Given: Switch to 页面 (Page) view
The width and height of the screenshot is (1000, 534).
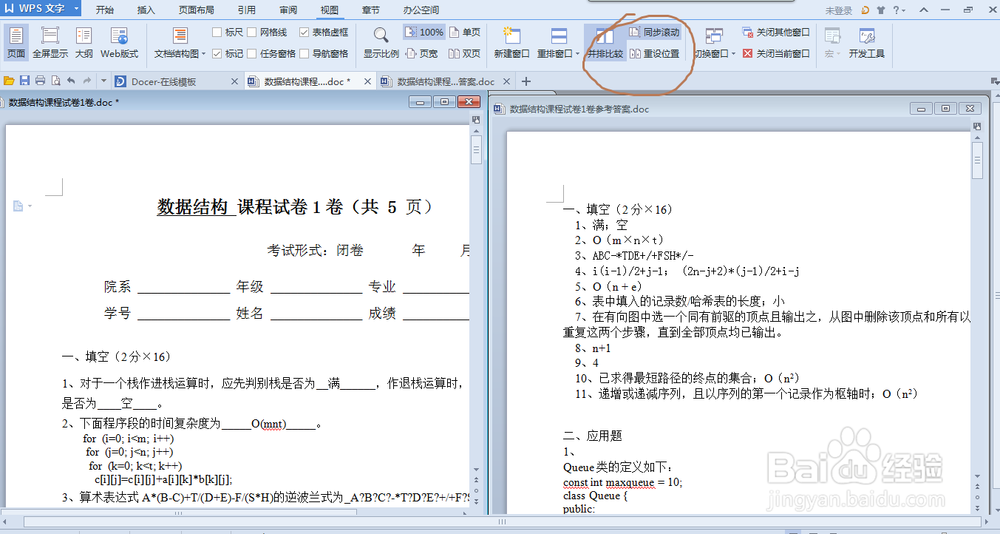Looking at the screenshot, I should (x=15, y=42).
